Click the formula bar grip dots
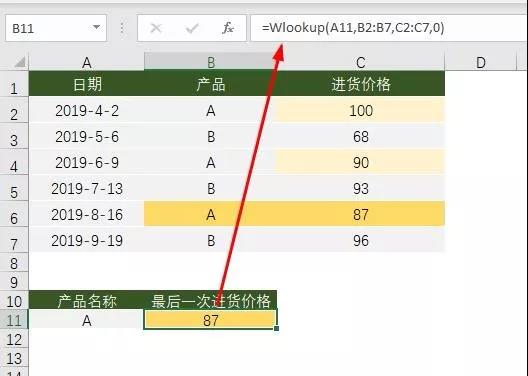 [x=122, y=28]
